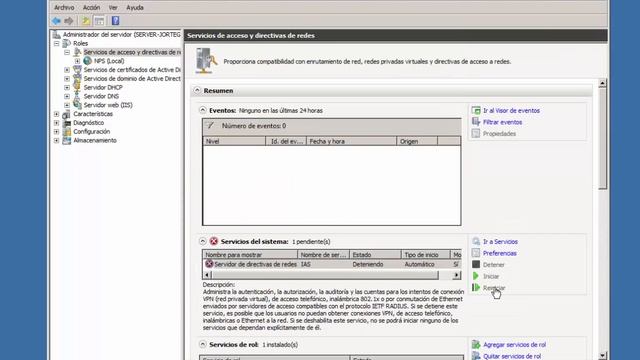Open the Ir al Visor de eventos link
The height and width of the screenshot is (360, 640).
pyautogui.click(x=511, y=111)
